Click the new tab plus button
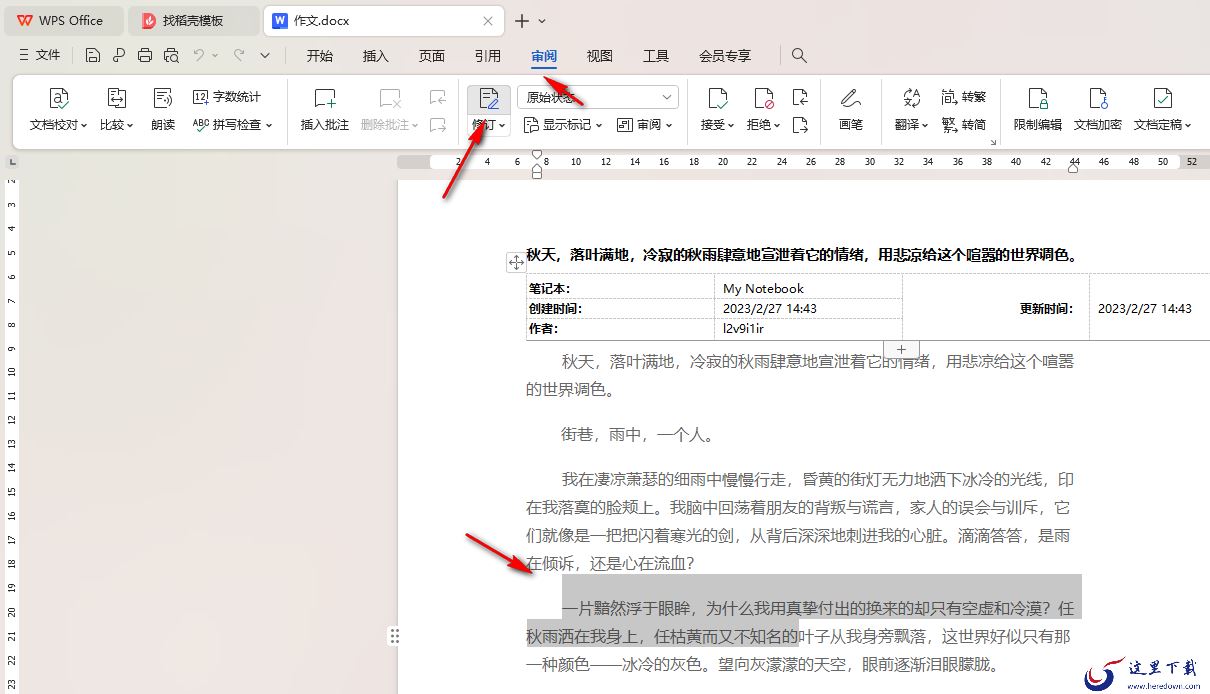Image resolution: width=1210 pixels, height=694 pixels. click(x=522, y=20)
